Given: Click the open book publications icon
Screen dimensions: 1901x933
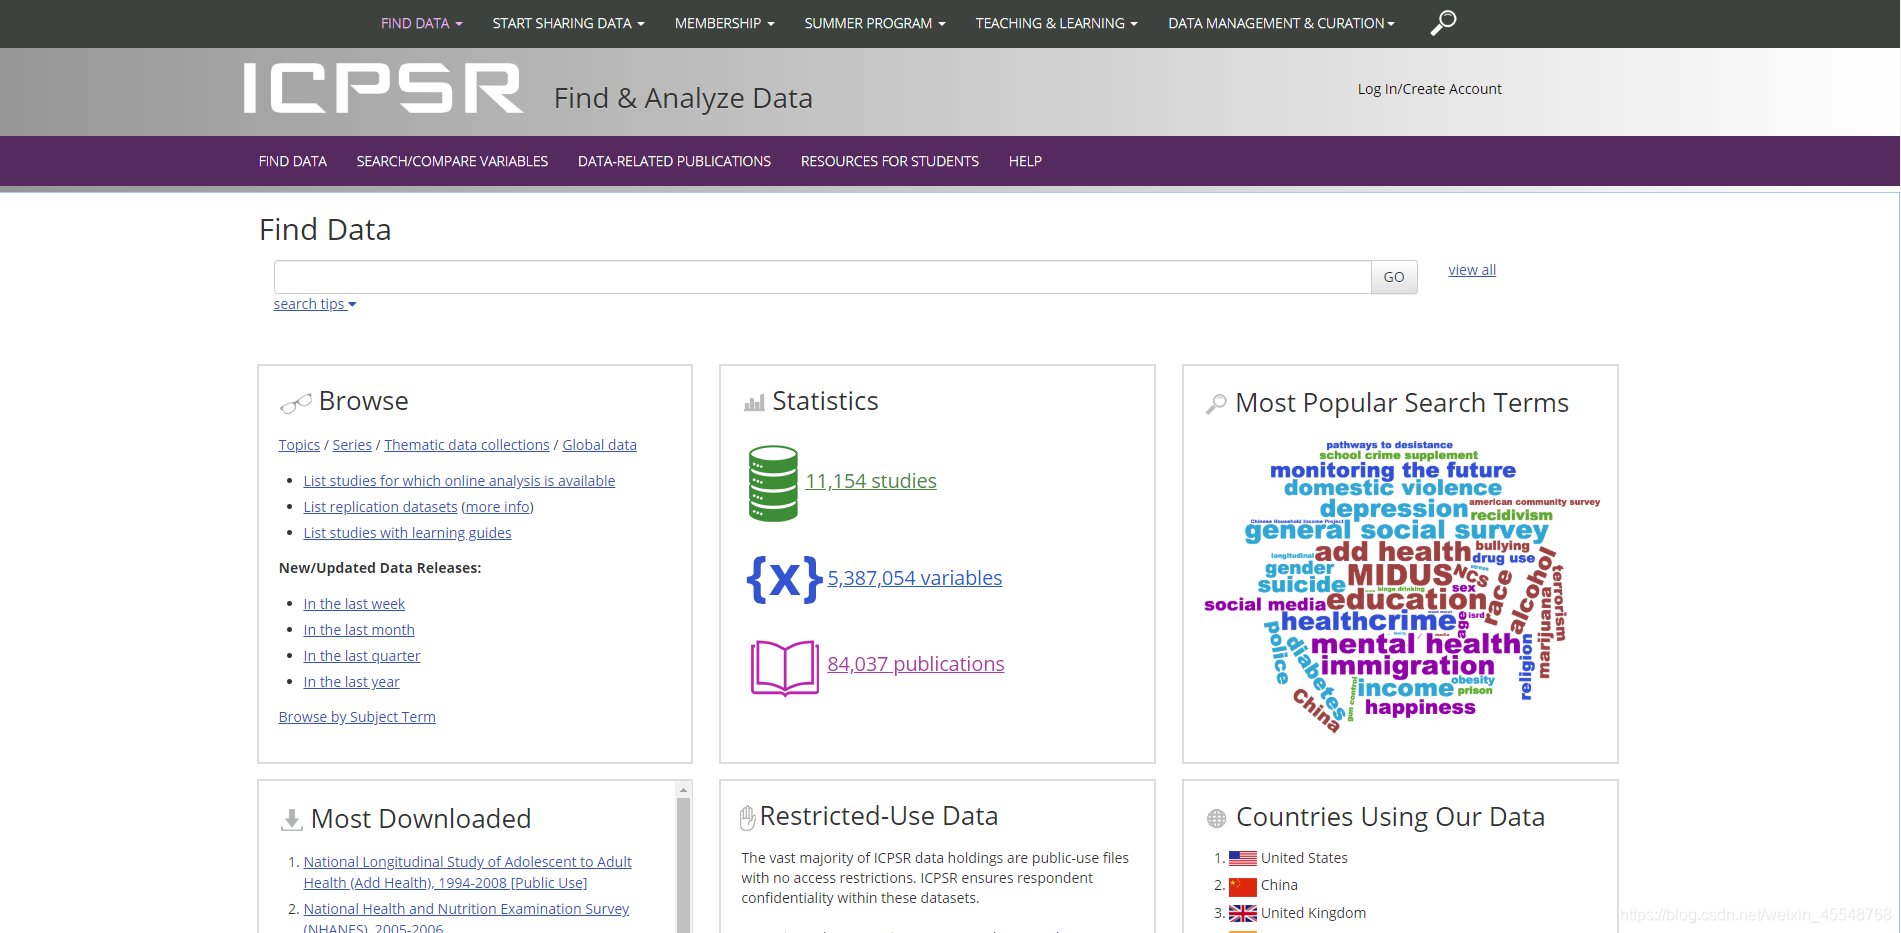Looking at the screenshot, I should (x=785, y=667).
